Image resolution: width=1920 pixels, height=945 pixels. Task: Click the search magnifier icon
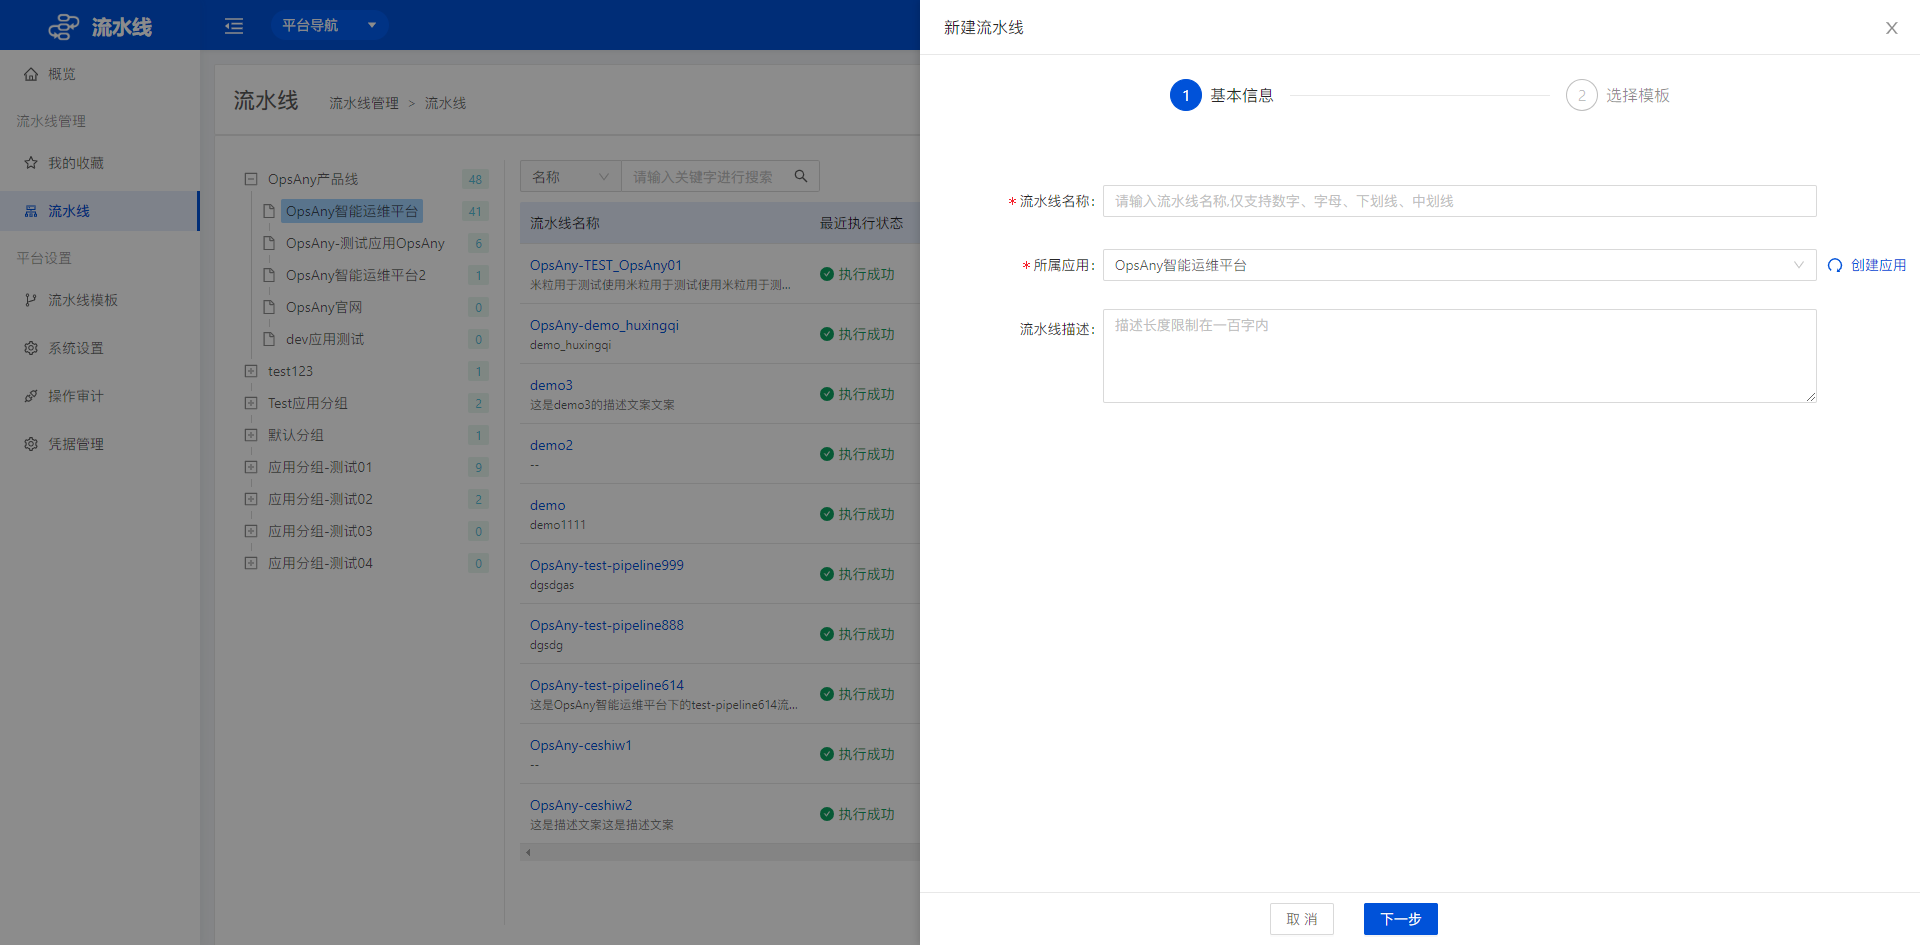(x=801, y=176)
